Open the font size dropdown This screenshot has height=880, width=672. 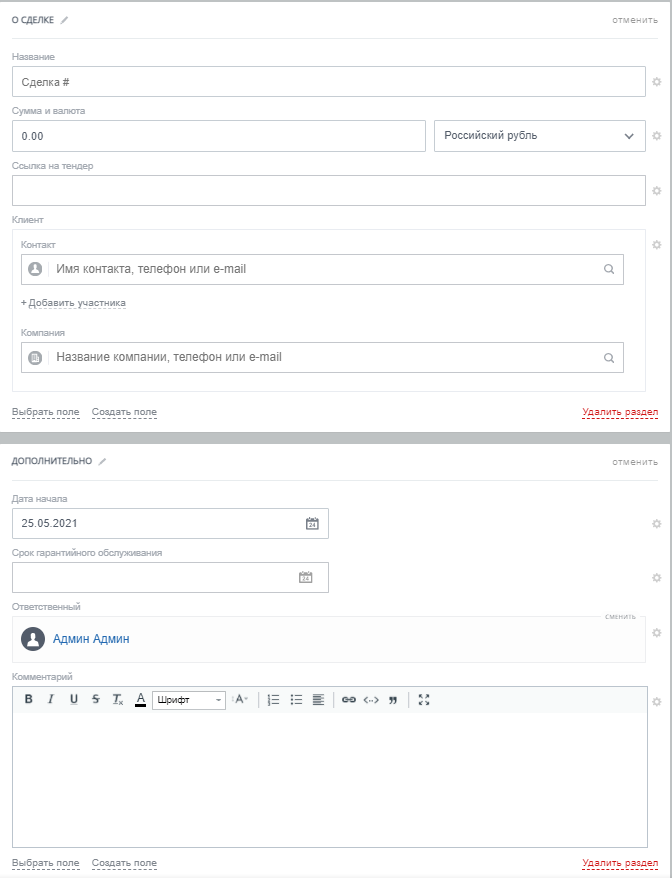click(241, 700)
